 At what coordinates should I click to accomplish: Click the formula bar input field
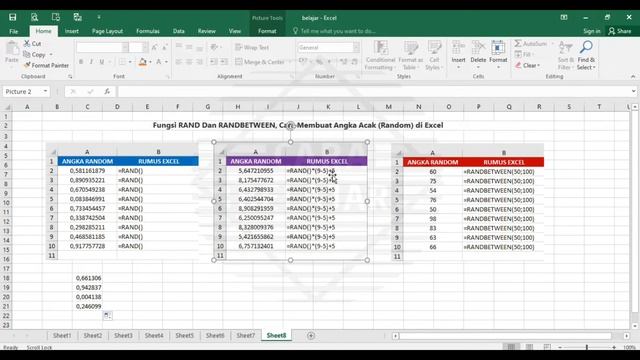tap(373, 91)
